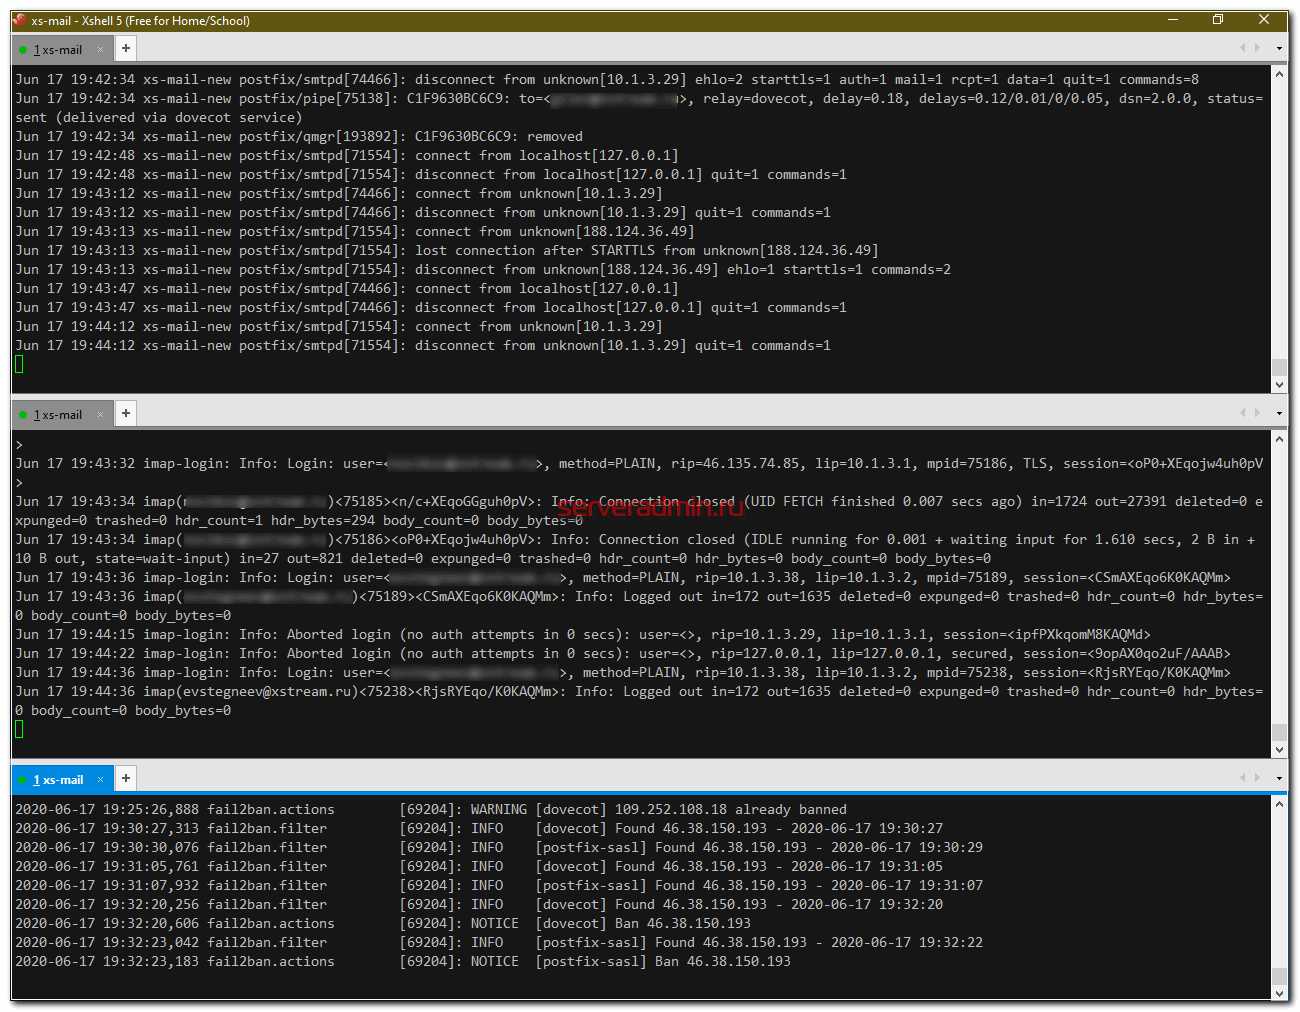This screenshot has width=1300, height=1012.
Task: Click next-tab arrow in the middle pane
Action: pos(1257,413)
